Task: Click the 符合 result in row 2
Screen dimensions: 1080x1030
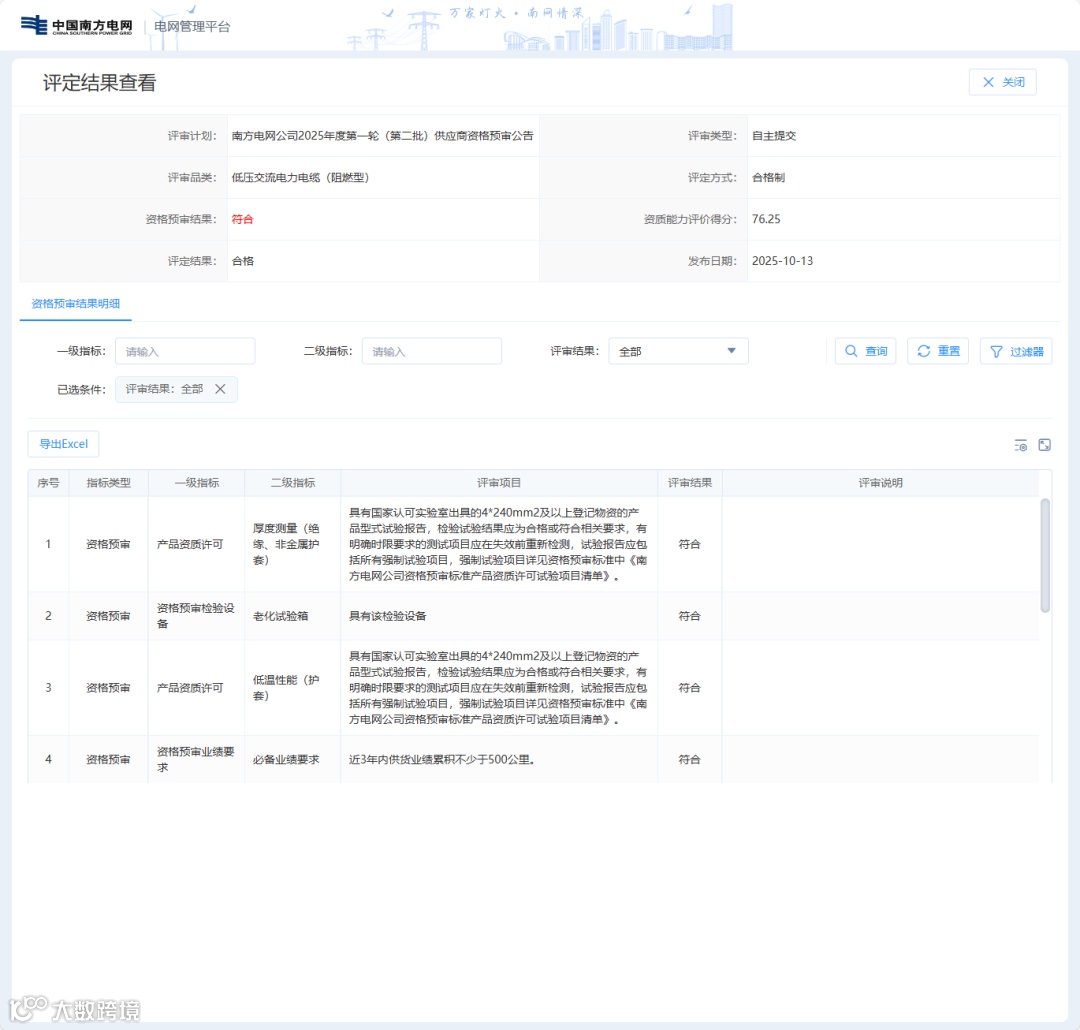Action: pyautogui.click(x=689, y=616)
